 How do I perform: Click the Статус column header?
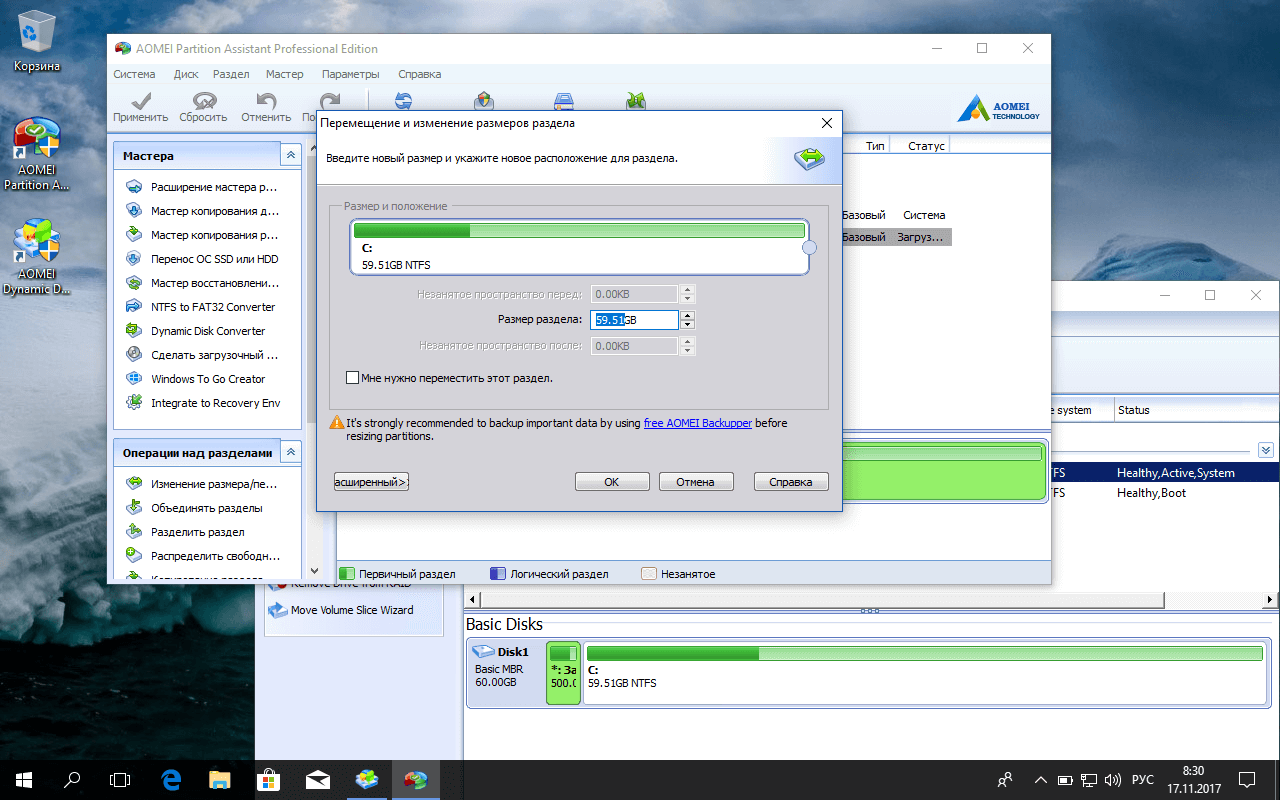coord(926,146)
